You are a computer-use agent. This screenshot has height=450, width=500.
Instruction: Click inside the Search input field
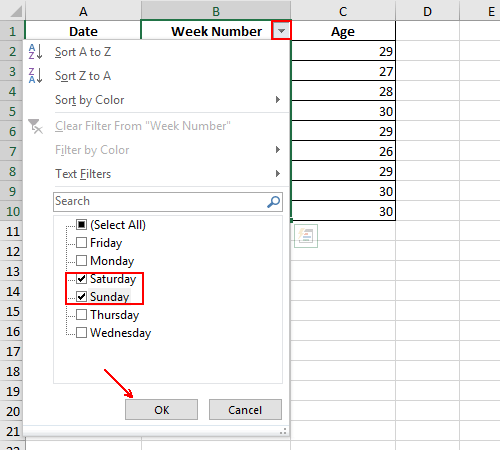pyautogui.click(x=160, y=202)
